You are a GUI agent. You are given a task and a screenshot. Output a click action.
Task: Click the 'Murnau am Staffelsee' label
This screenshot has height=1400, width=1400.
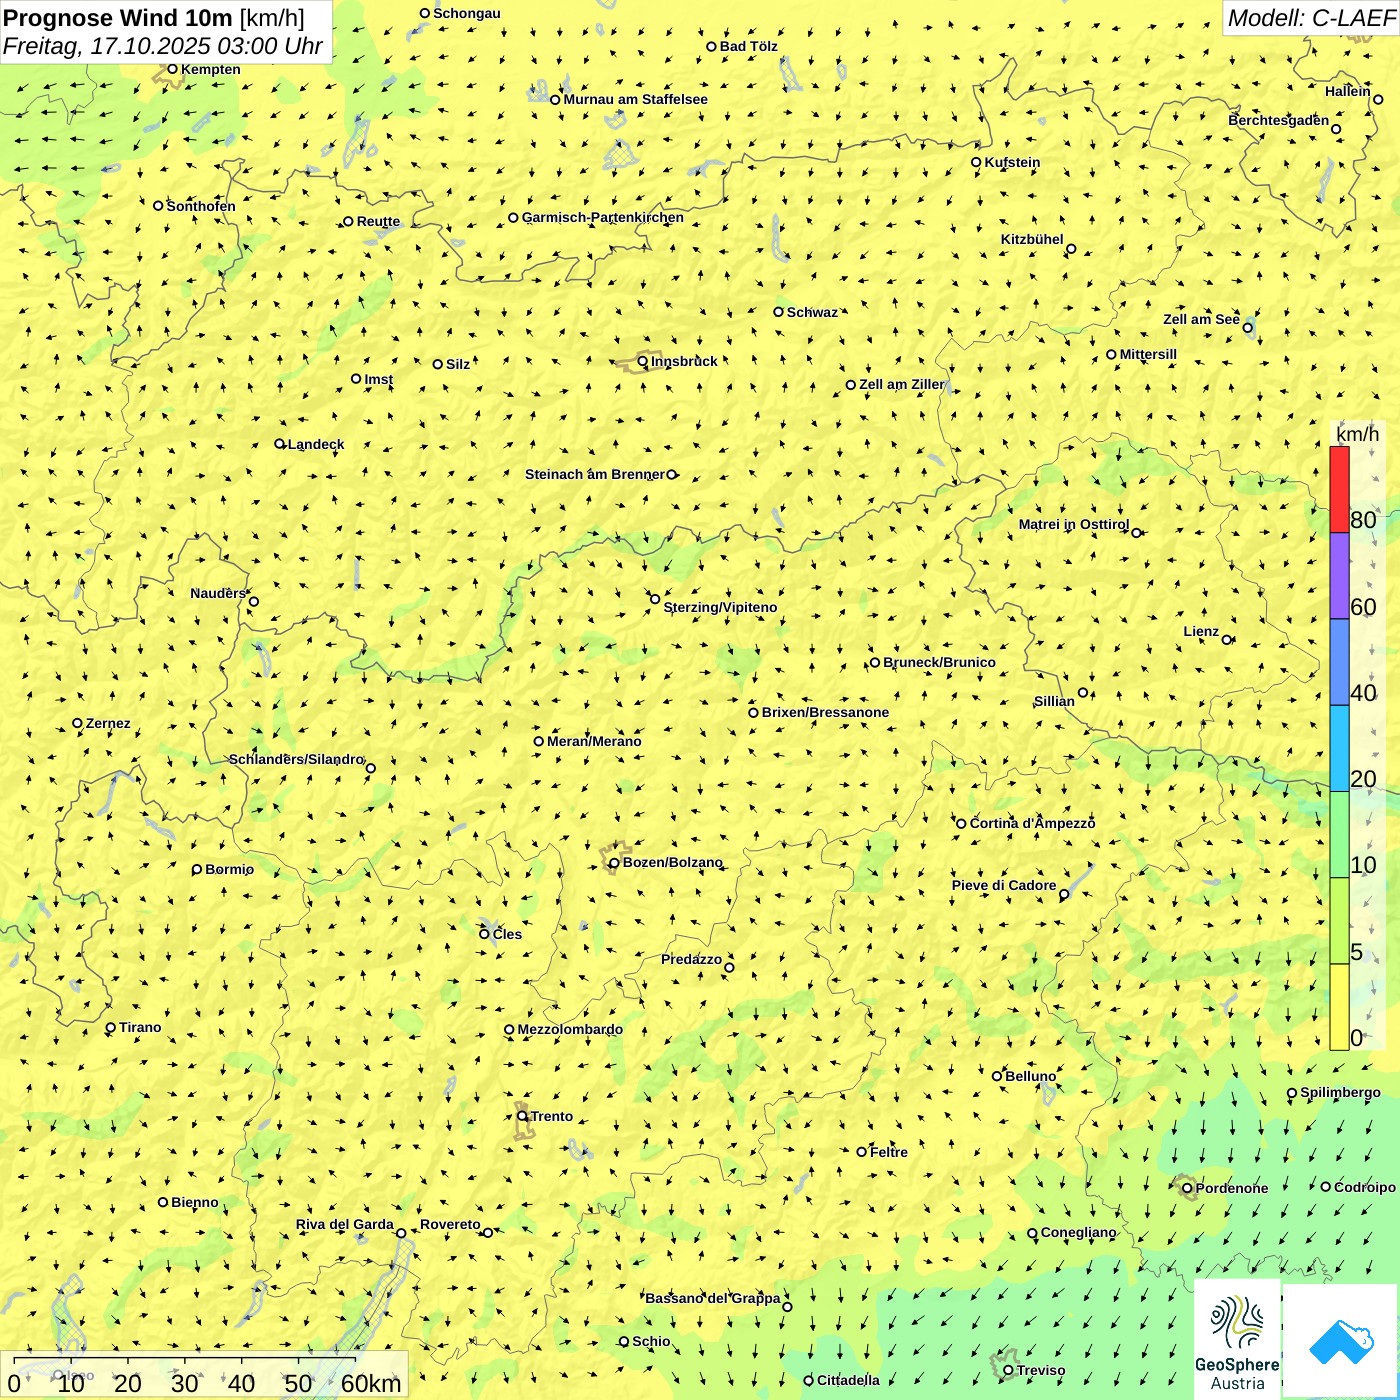click(635, 99)
